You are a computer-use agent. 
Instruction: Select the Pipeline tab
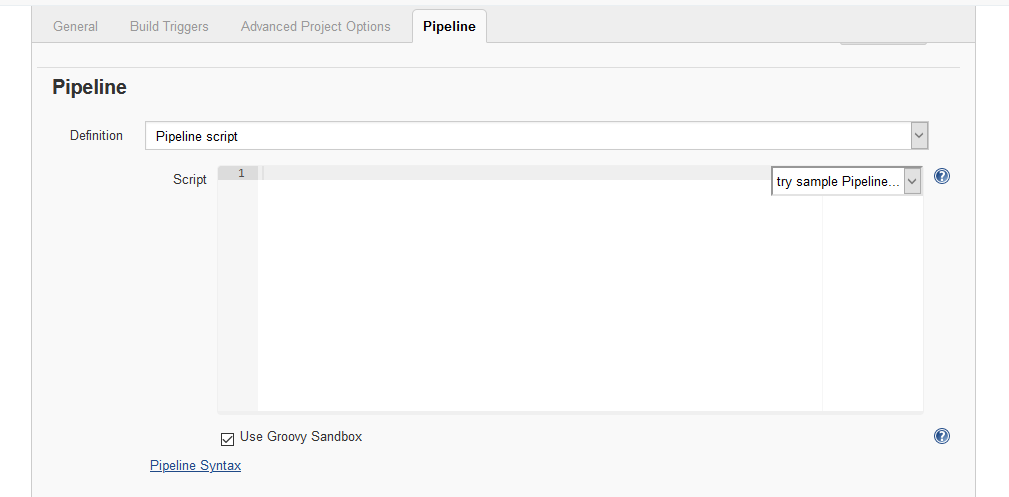[449, 26]
